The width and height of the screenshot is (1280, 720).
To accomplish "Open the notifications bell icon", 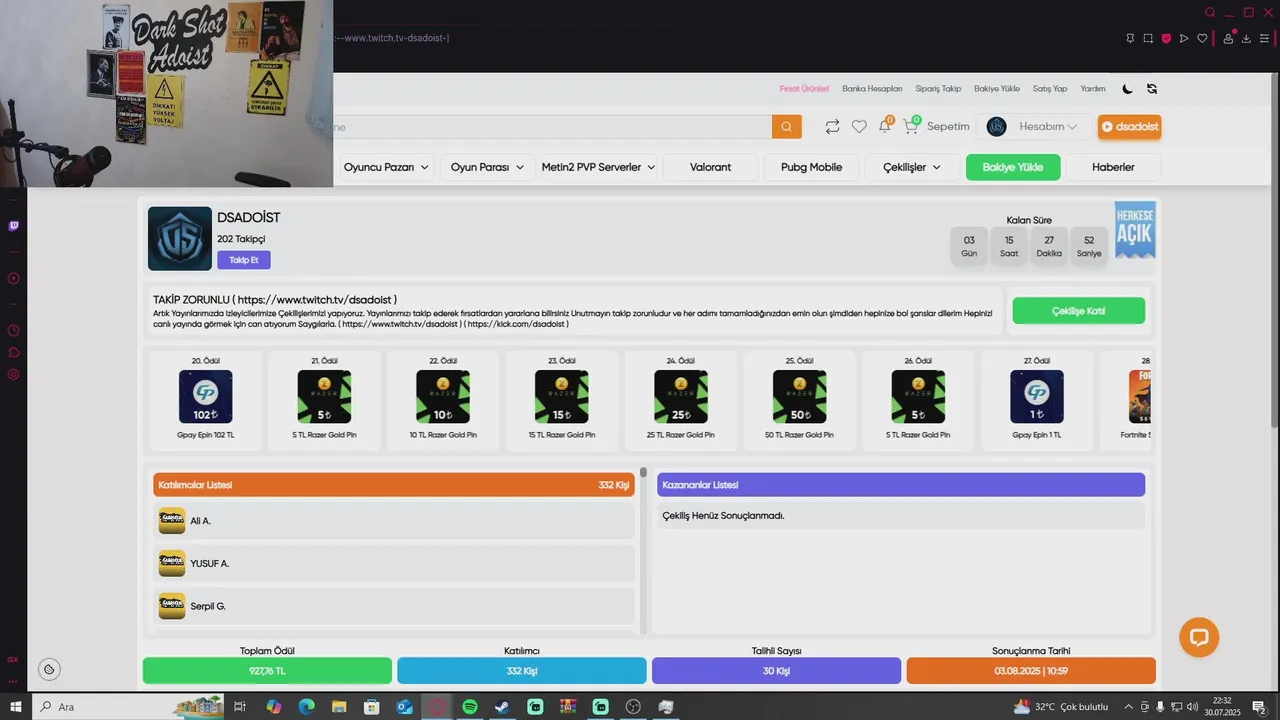I will [885, 126].
